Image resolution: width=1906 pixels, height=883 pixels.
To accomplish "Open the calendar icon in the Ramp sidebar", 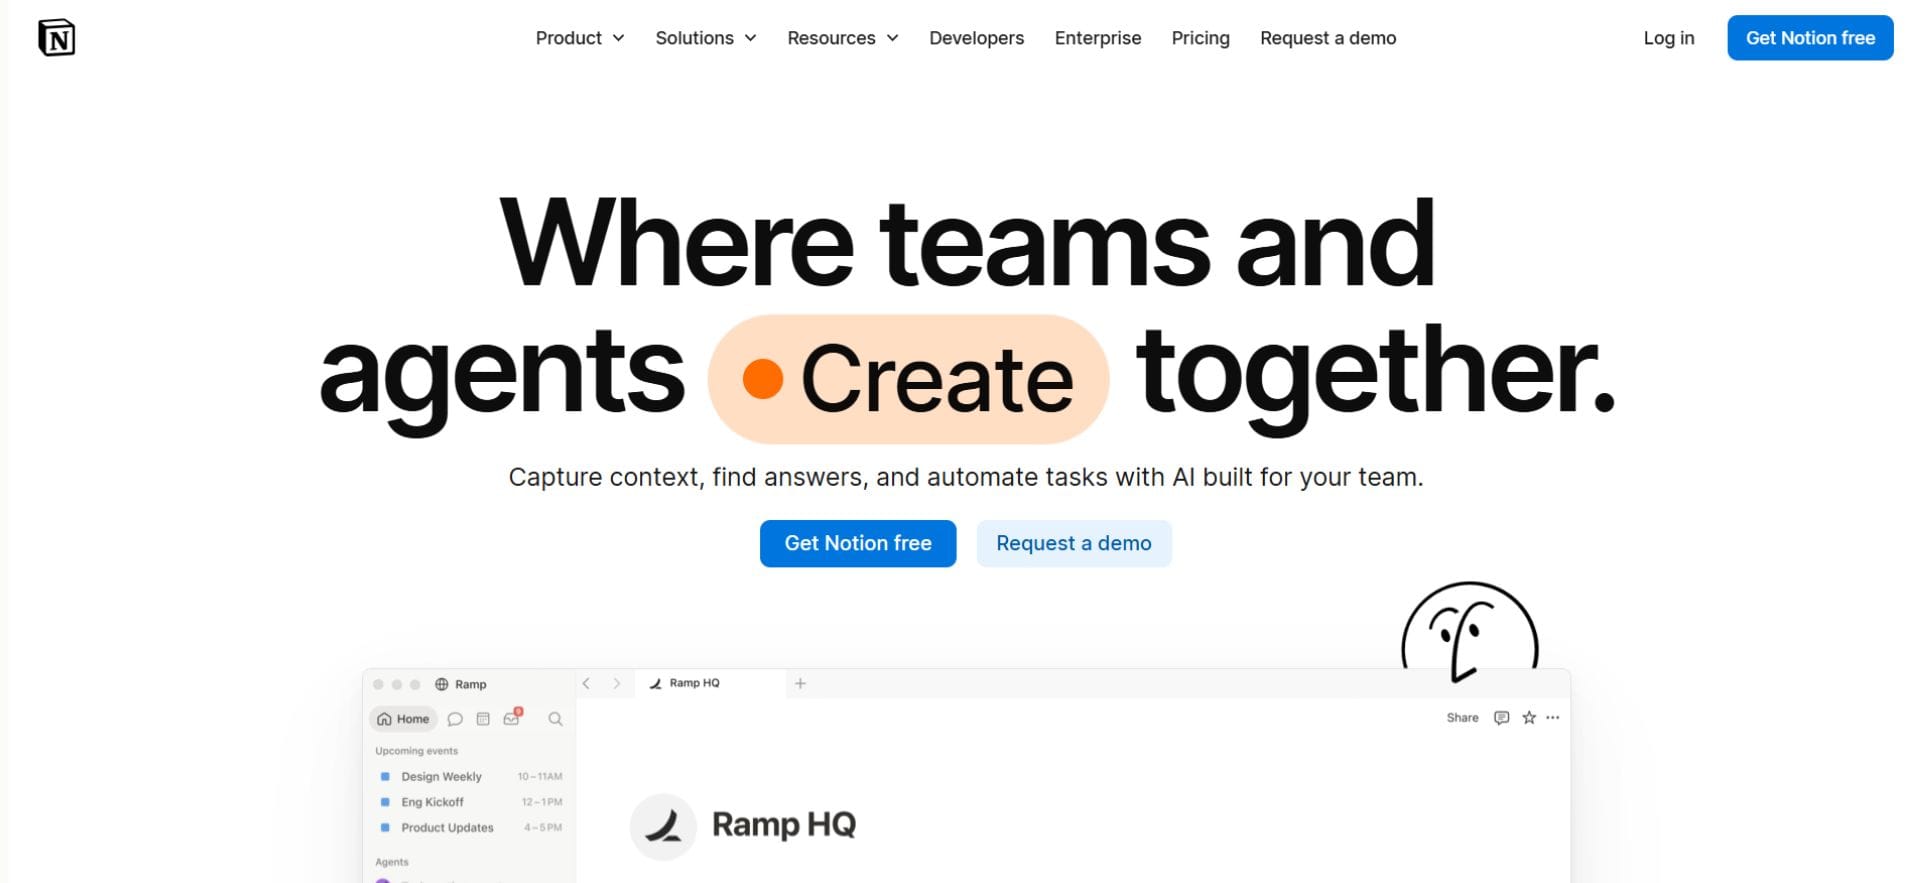I will point(483,719).
